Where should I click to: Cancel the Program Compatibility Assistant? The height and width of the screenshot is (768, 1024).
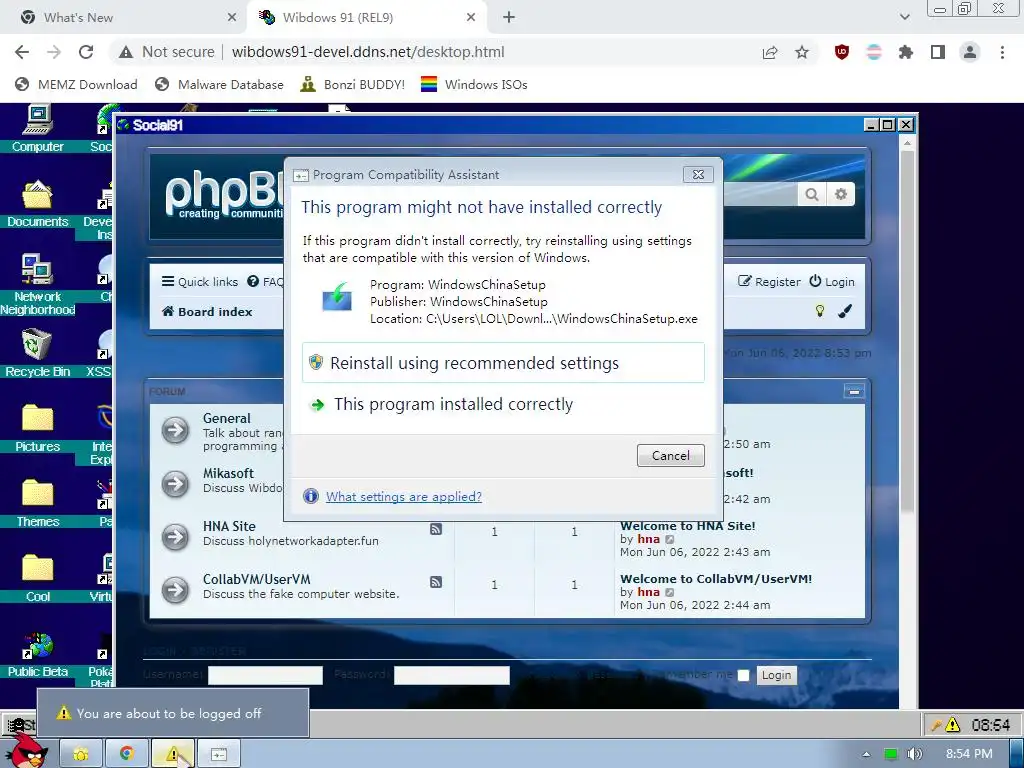[671, 456]
